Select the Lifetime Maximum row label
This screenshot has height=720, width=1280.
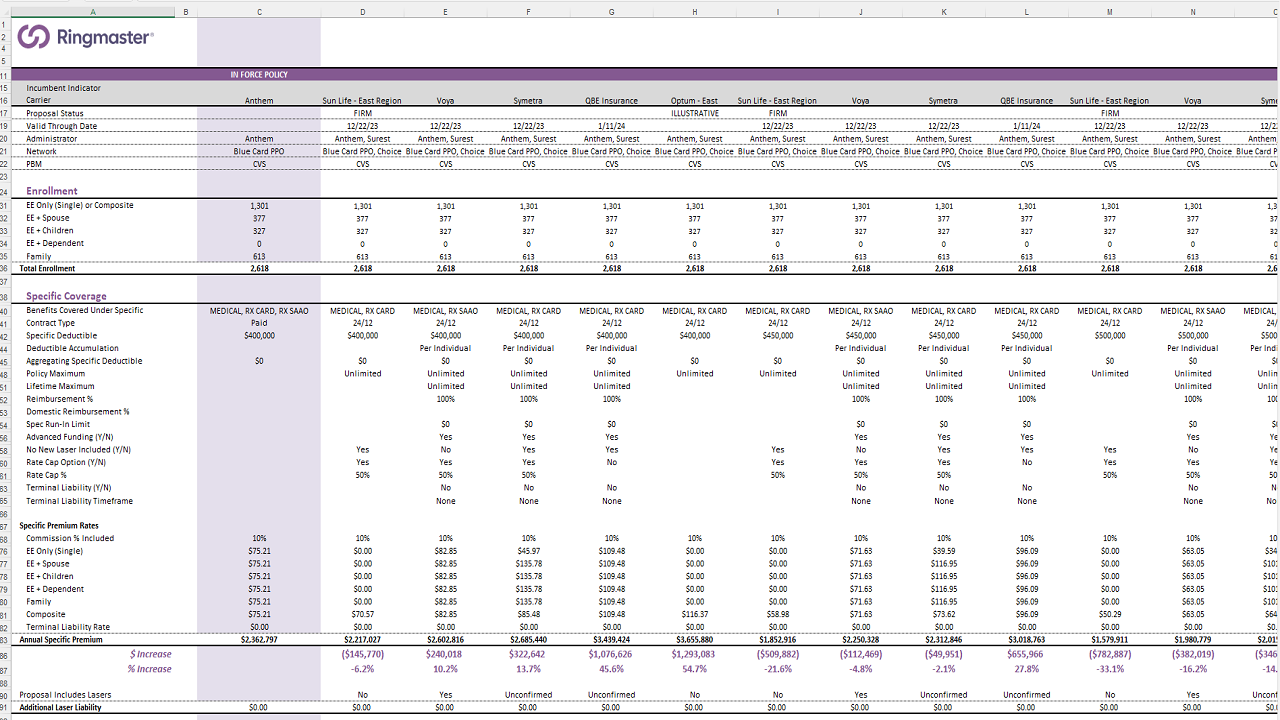pos(60,386)
